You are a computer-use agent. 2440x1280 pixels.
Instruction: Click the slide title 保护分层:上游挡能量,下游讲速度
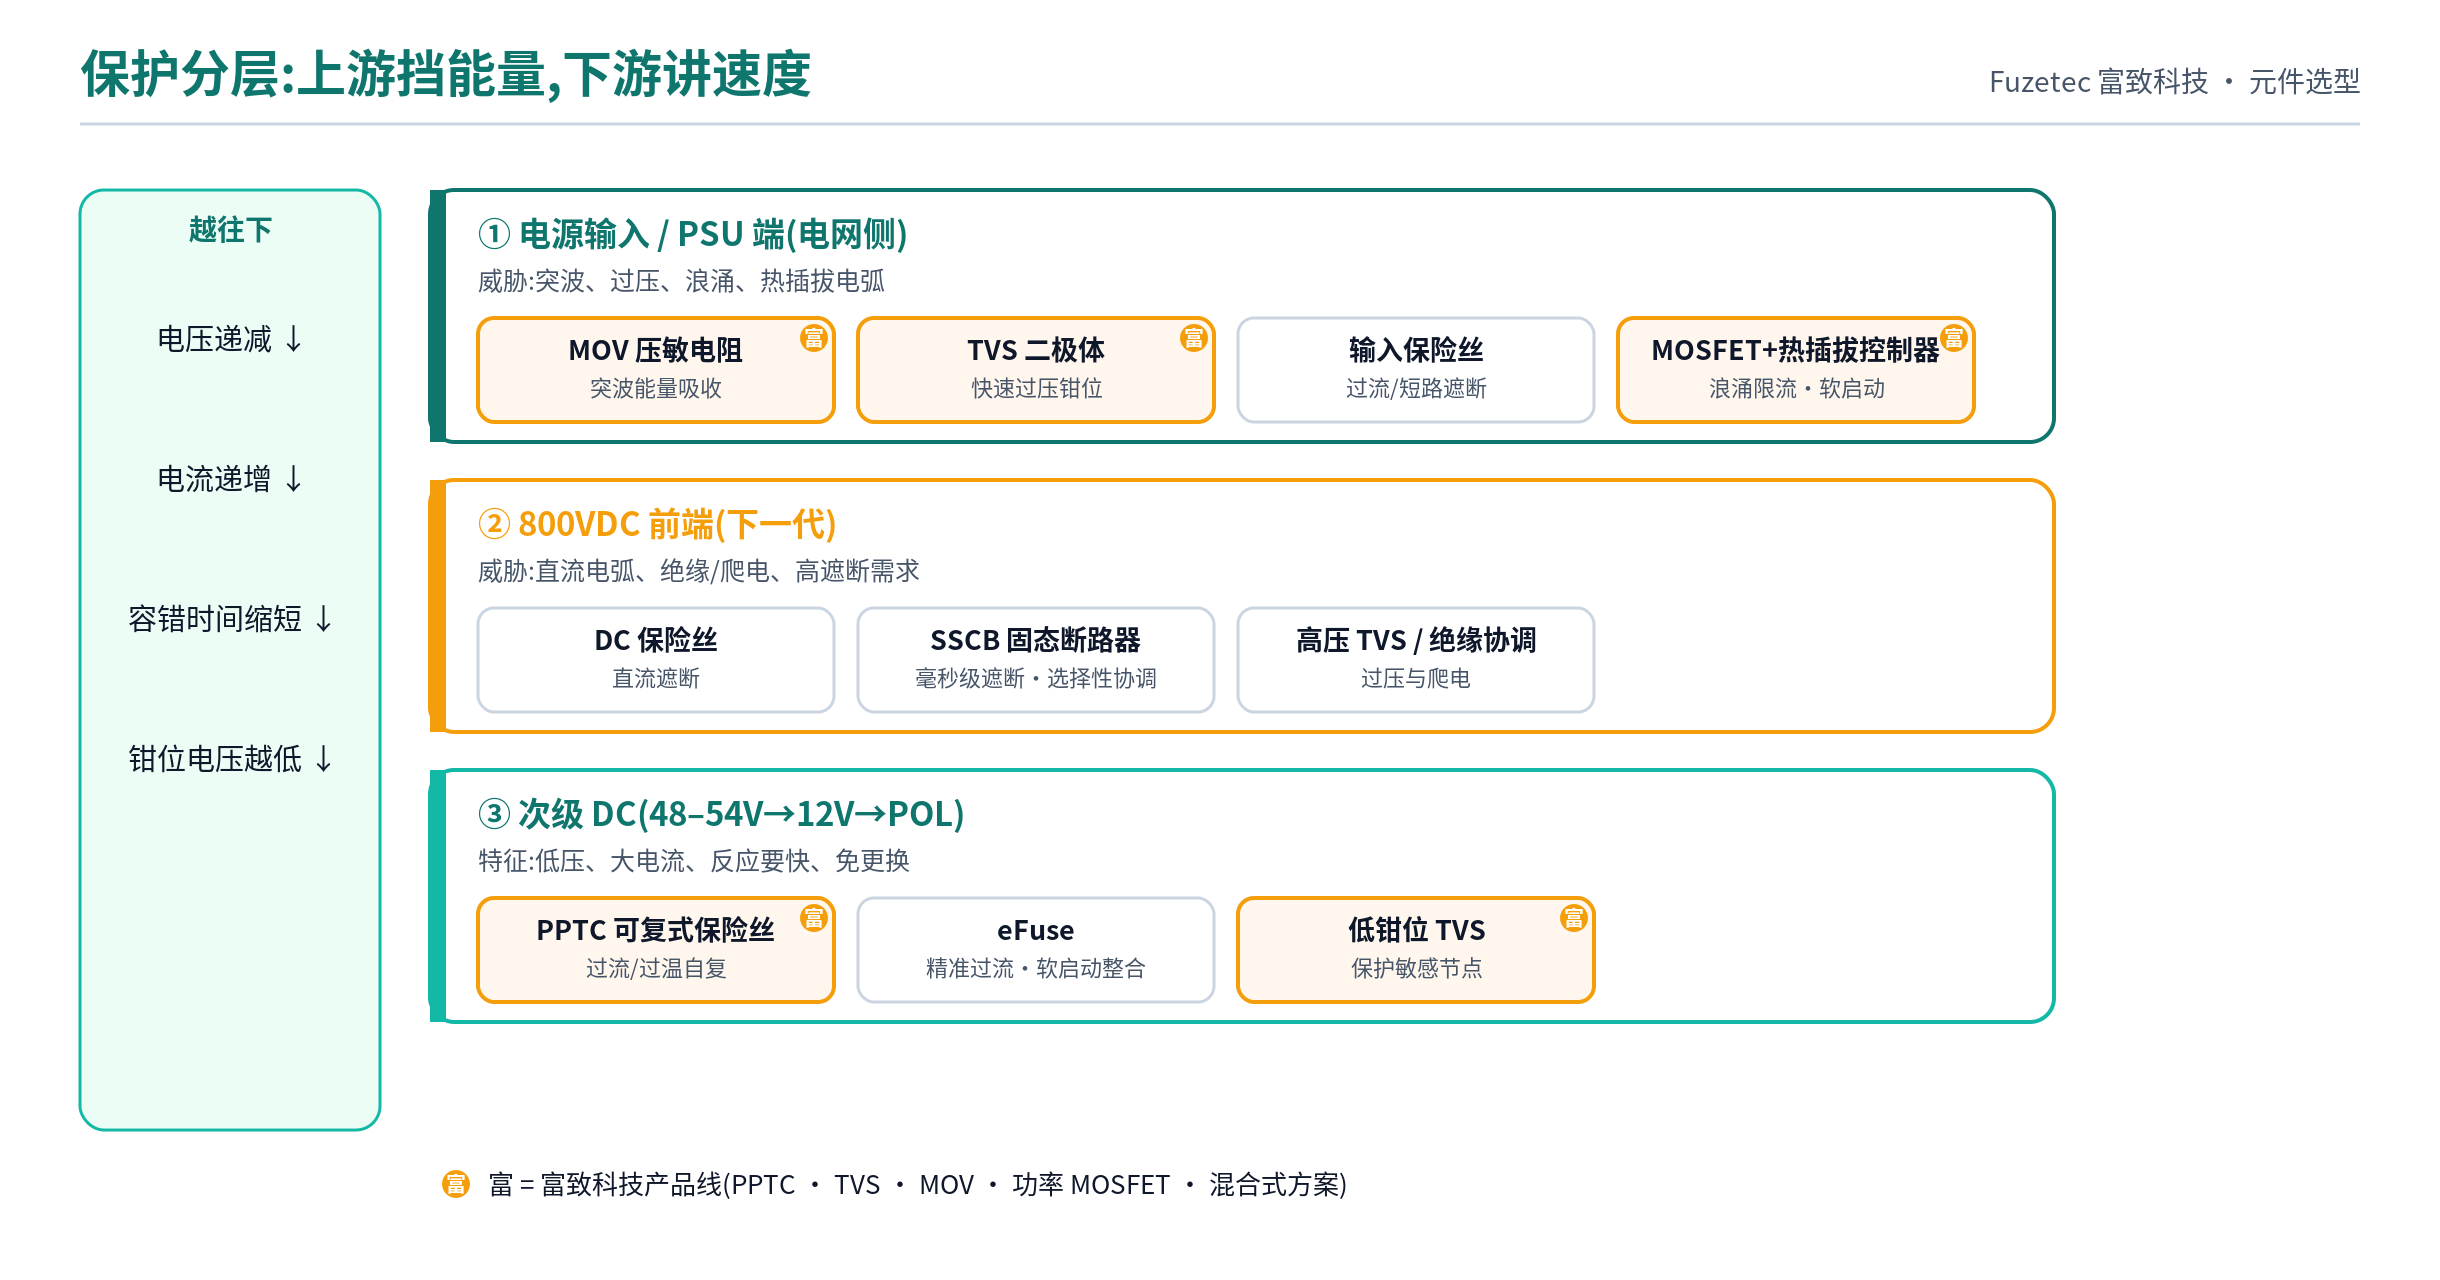[x=446, y=75]
